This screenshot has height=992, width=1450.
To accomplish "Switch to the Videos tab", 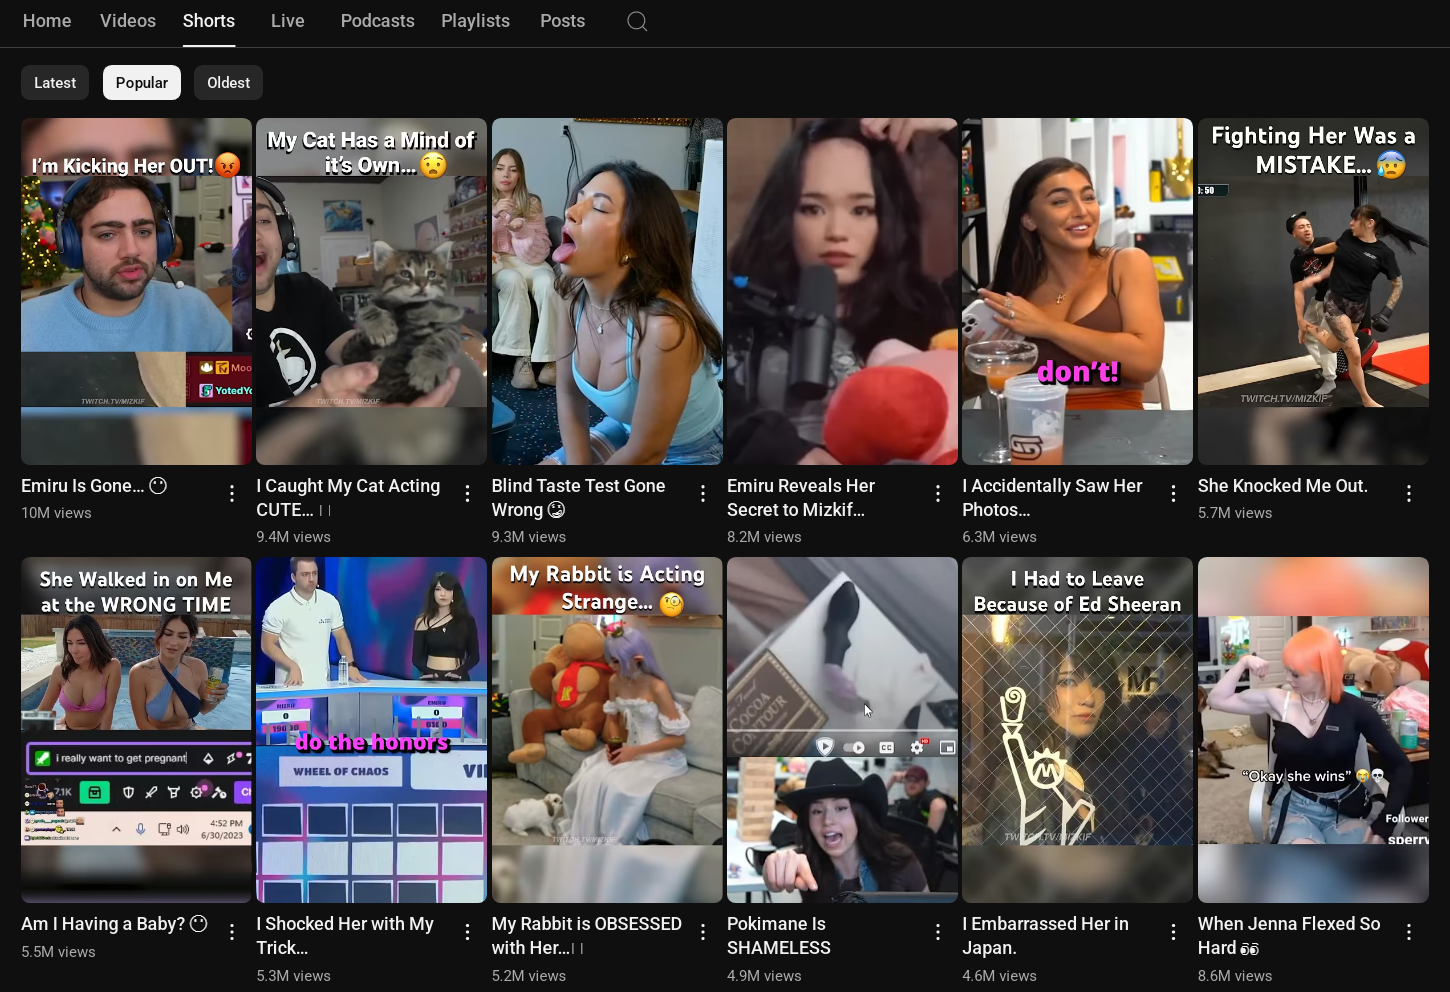I will tap(128, 21).
